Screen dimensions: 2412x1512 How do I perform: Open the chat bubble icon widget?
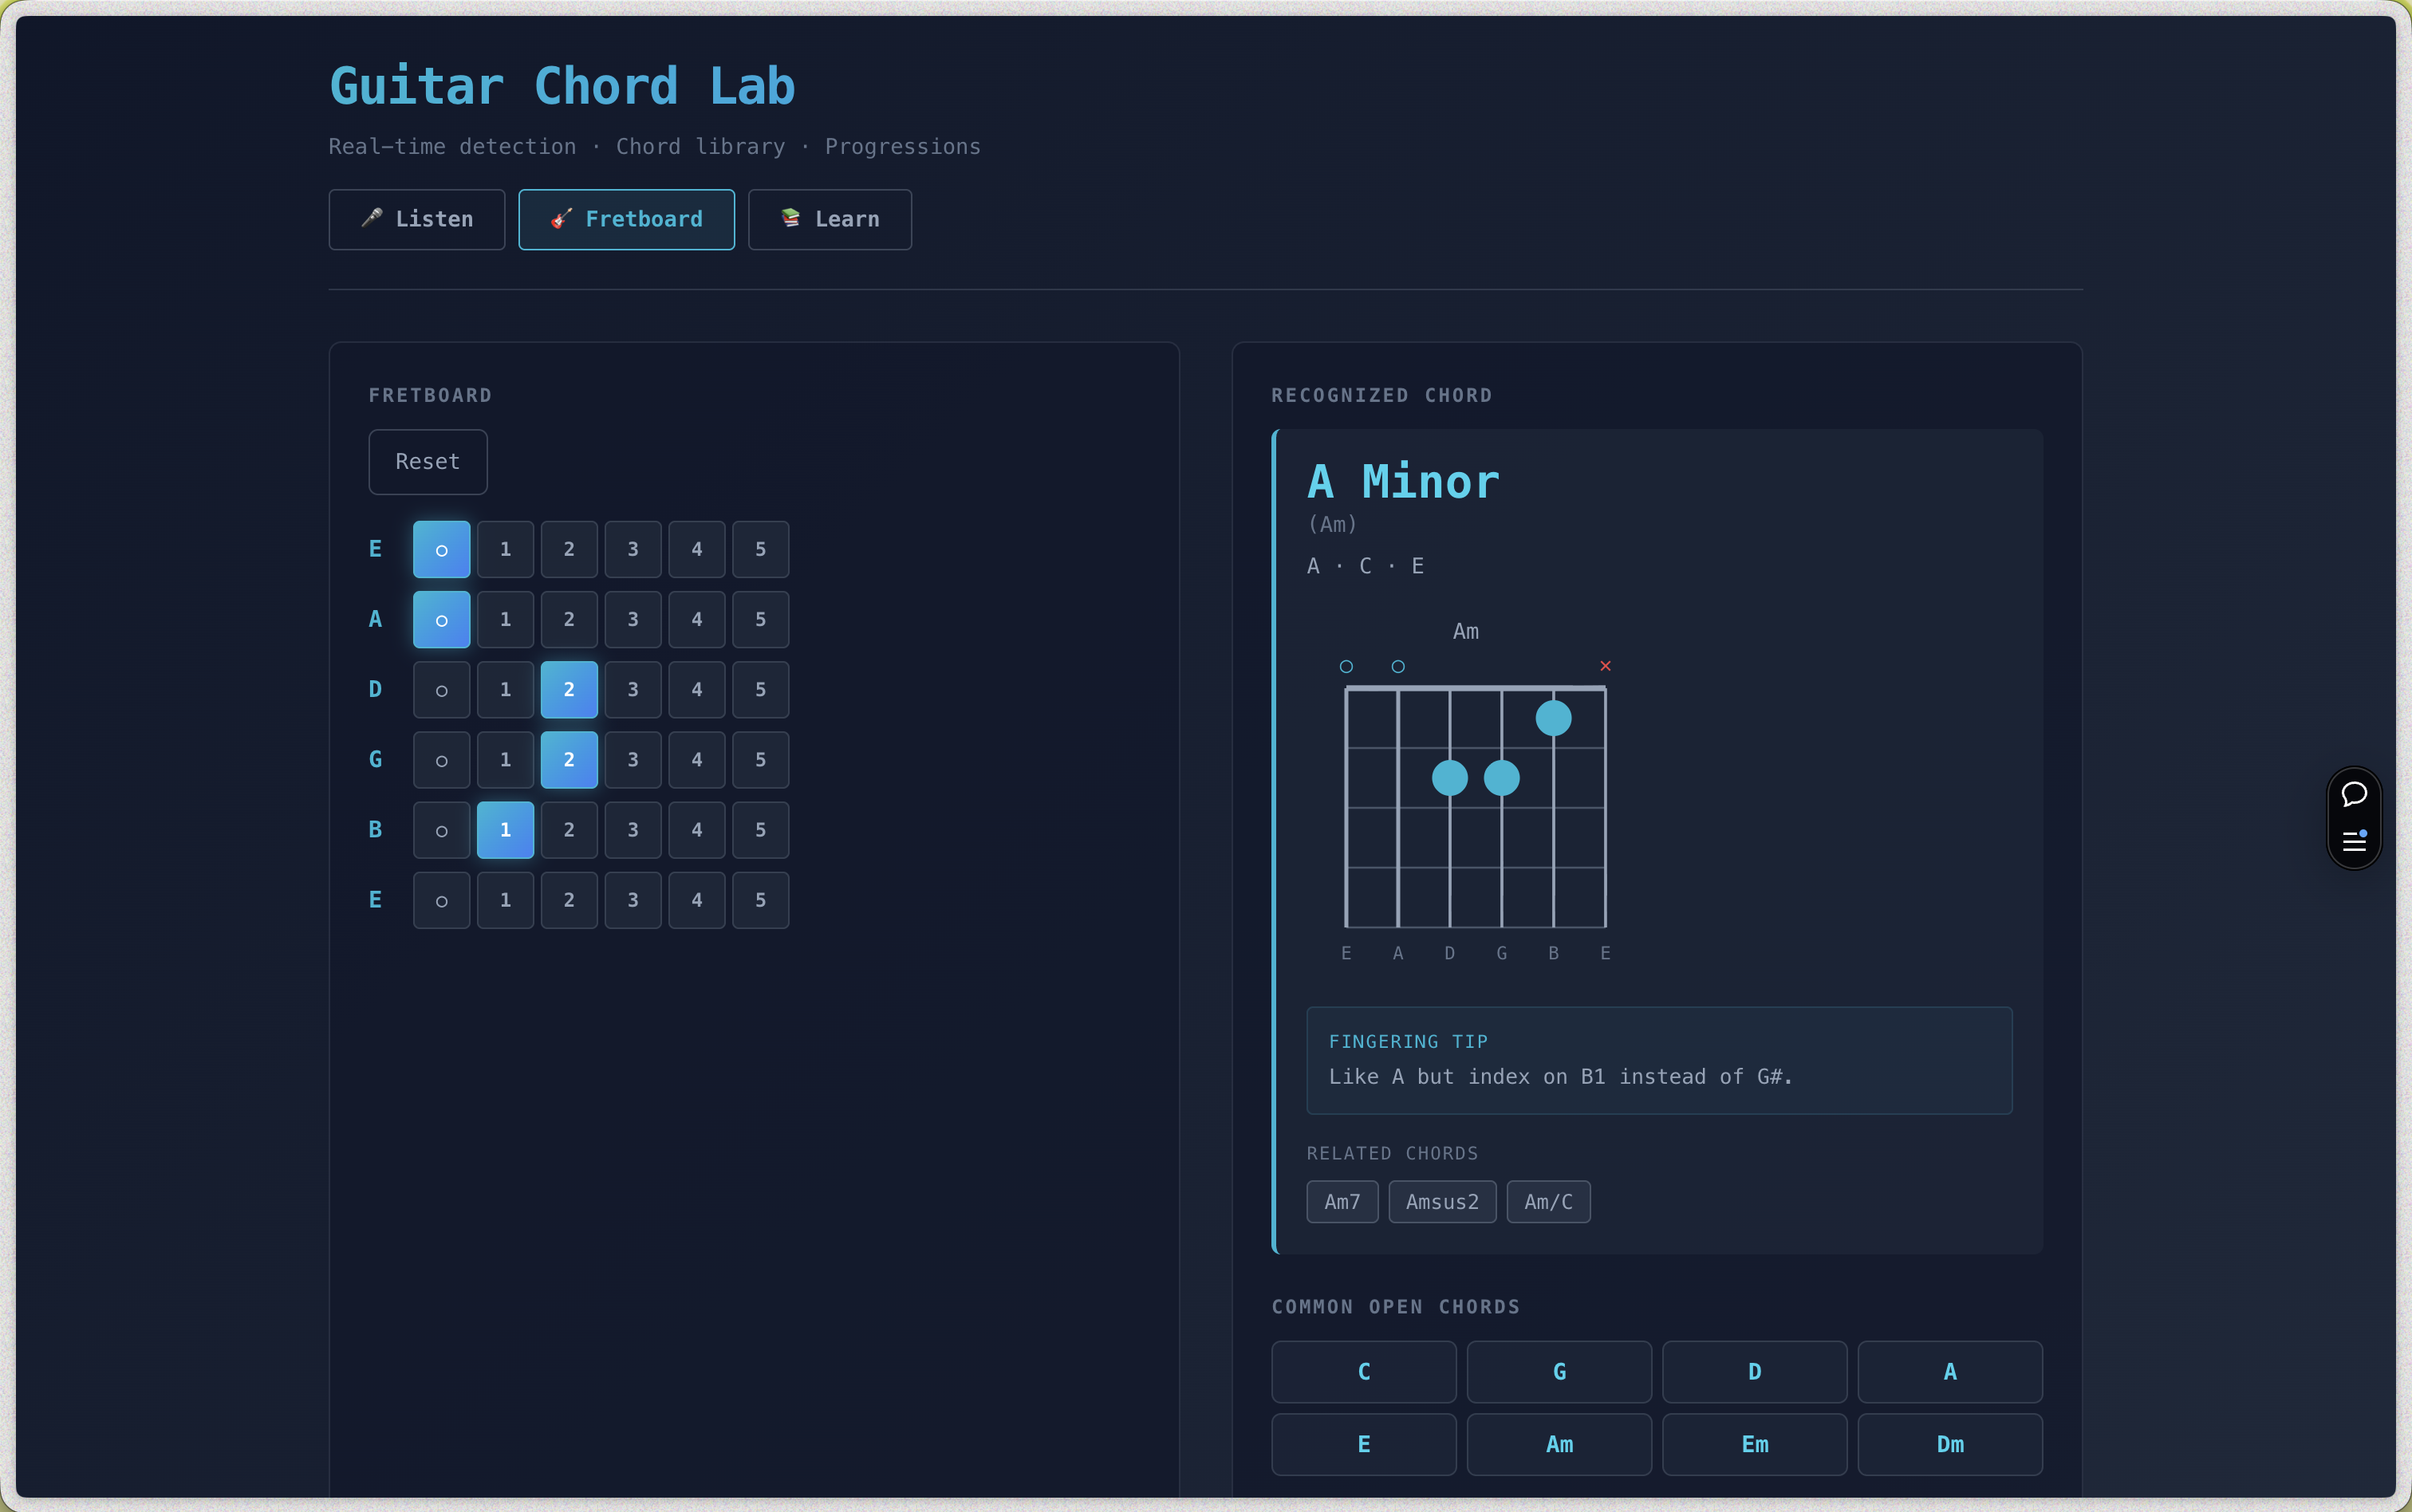coord(2354,794)
